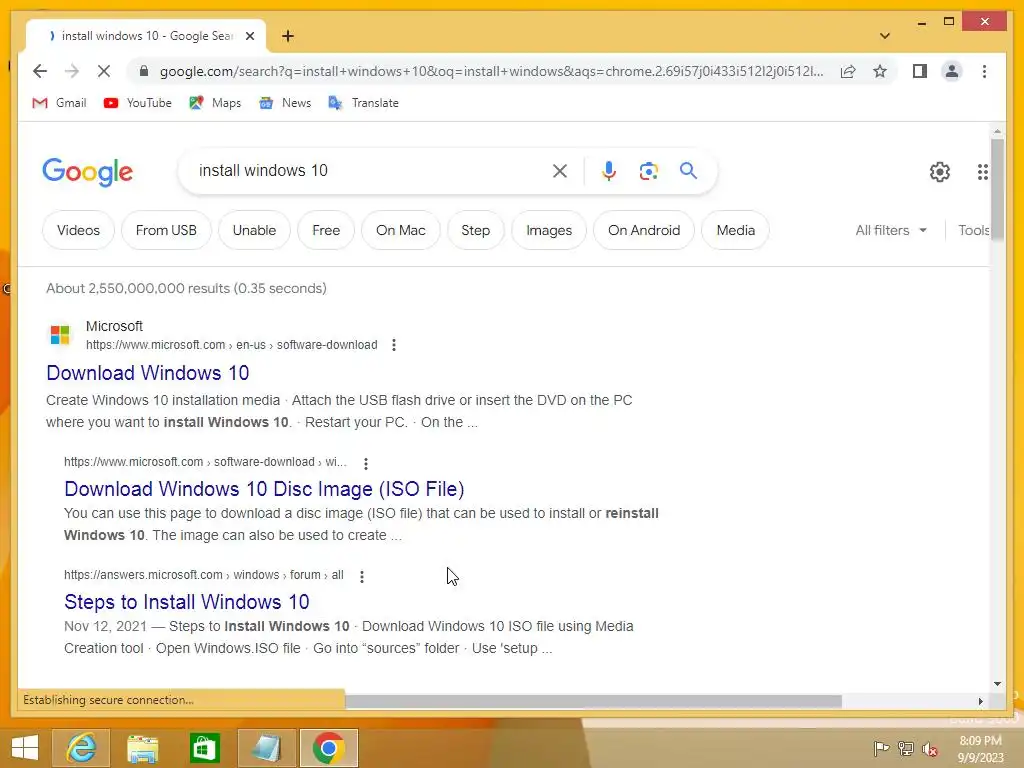Open more options for answers.microsoft.com result
This screenshot has height=768, width=1024.
pos(362,576)
